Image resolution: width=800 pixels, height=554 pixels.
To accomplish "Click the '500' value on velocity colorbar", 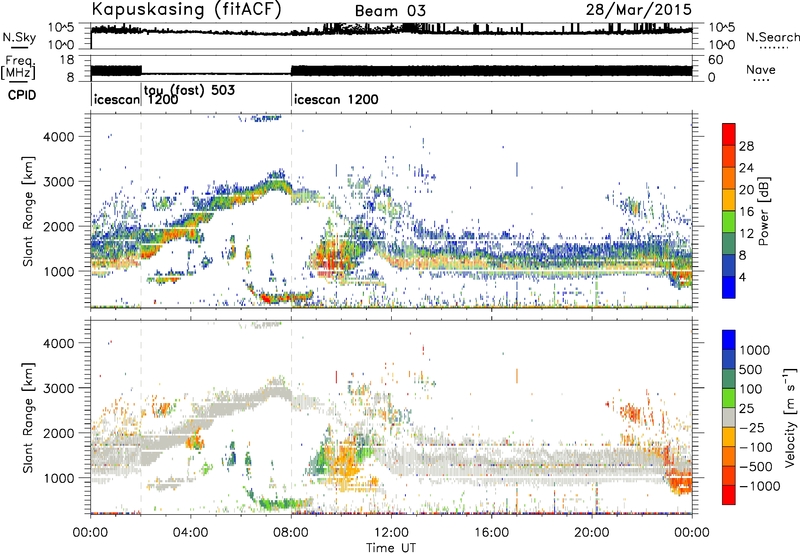I will (x=751, y=370).
